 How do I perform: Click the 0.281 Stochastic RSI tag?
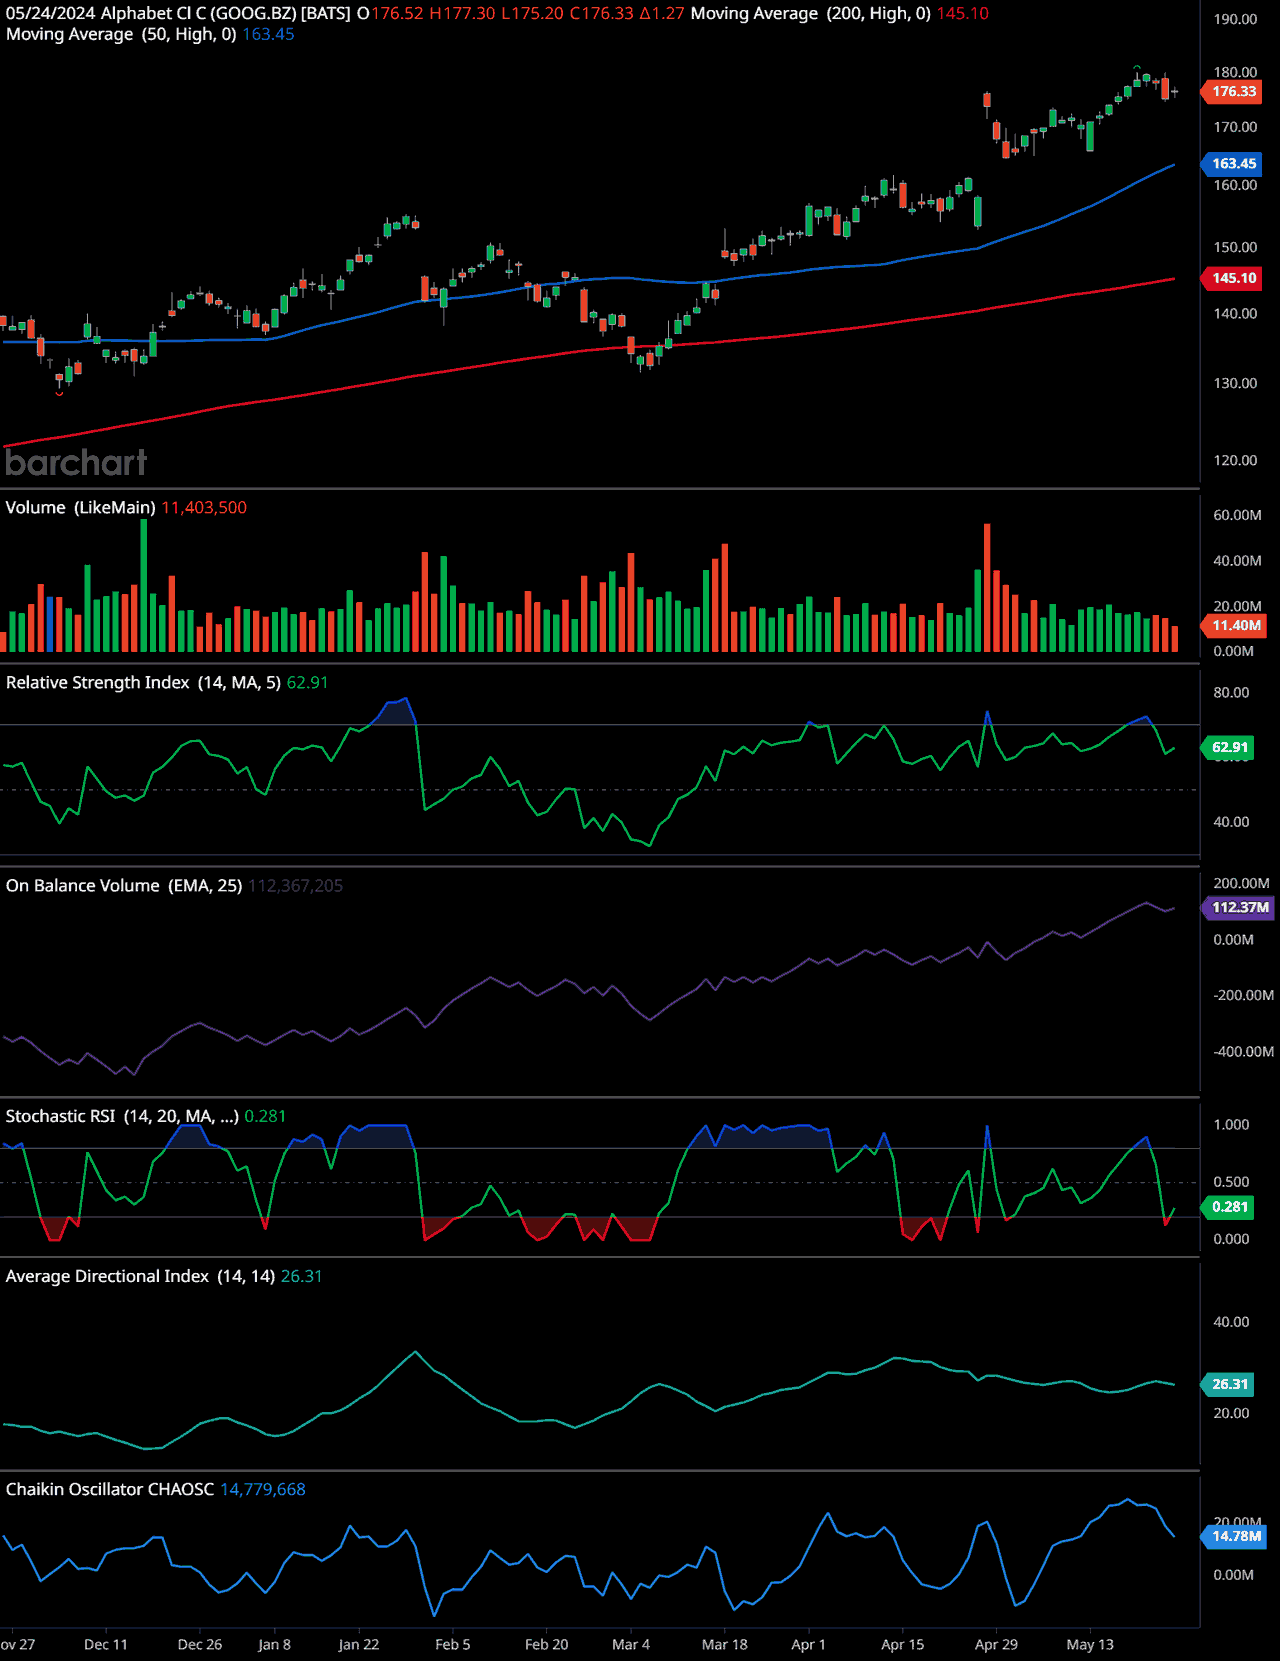(1229, 1207)
